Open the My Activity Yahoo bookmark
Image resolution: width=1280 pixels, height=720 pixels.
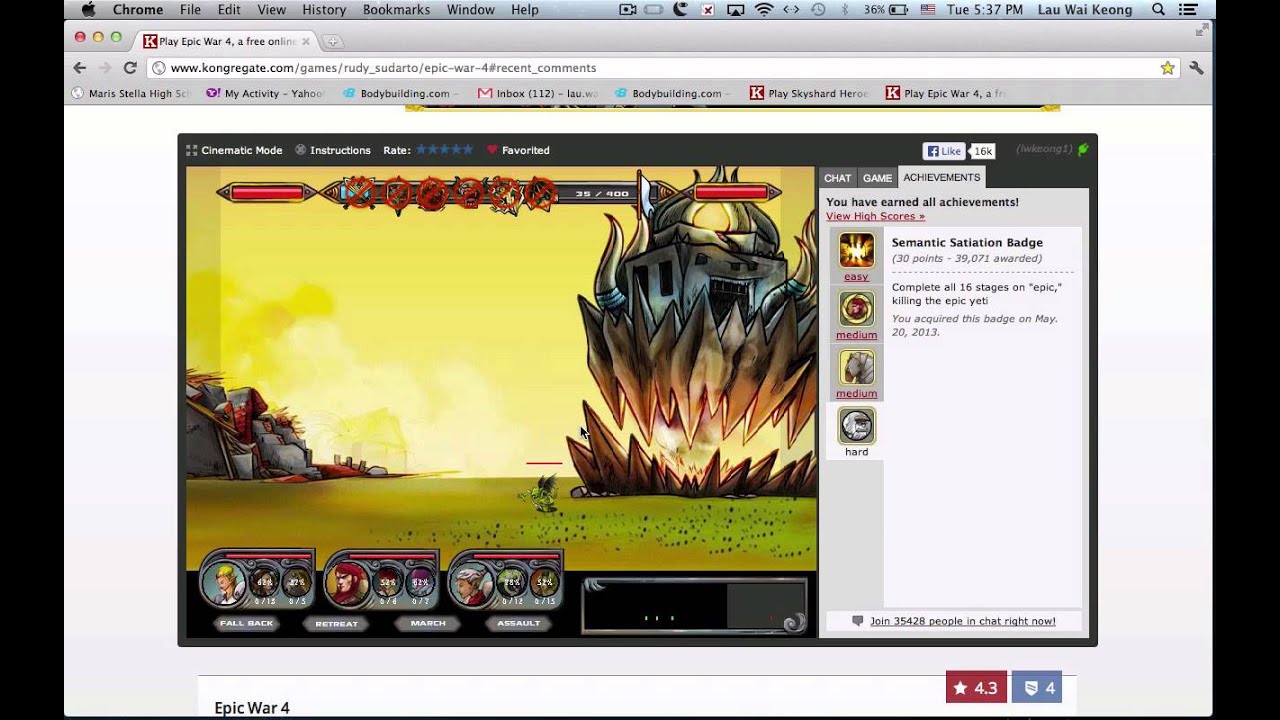tap(265, 93)
